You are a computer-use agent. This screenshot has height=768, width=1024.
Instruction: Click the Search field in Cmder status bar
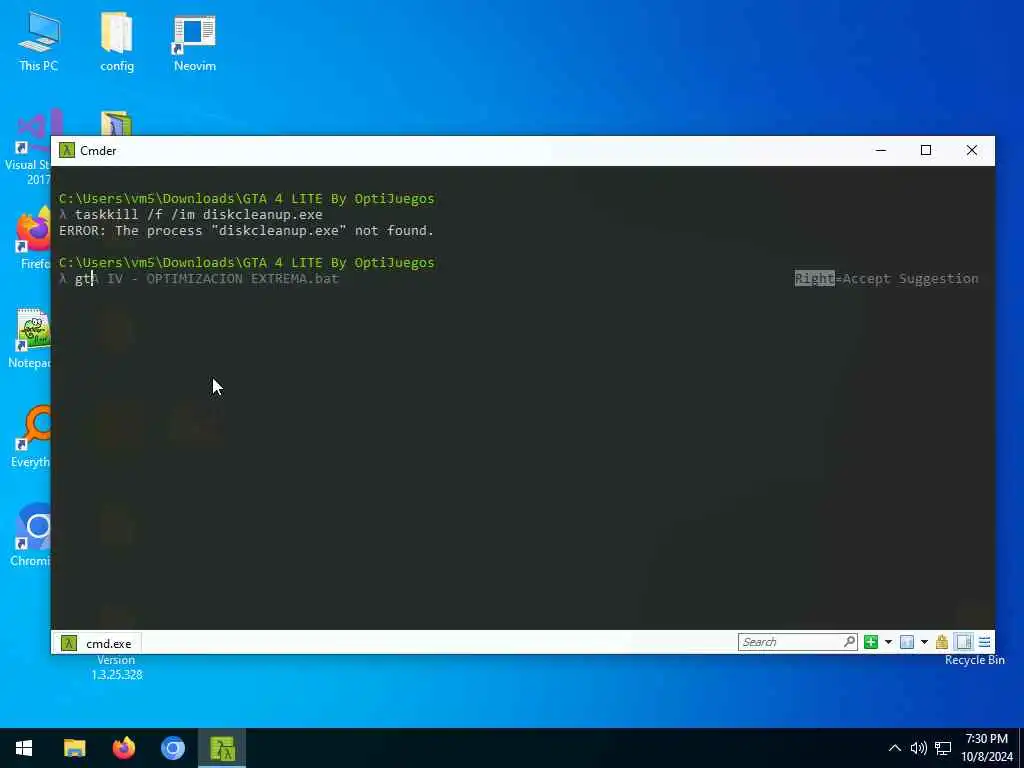797,642
